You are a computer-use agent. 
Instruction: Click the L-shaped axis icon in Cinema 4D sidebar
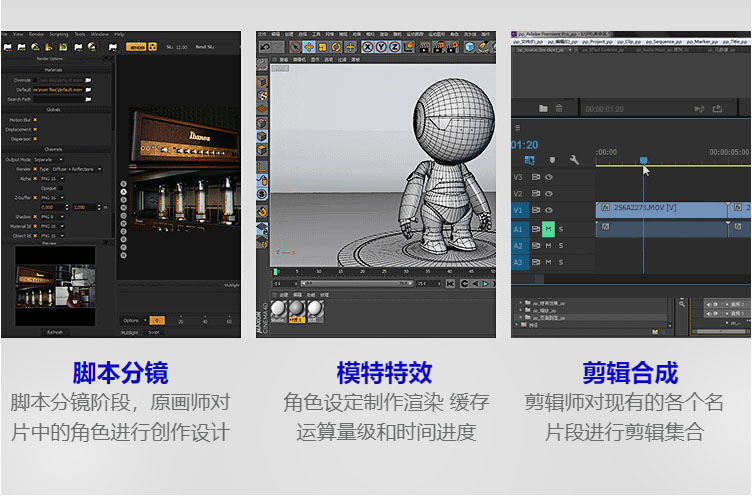pyautogui.click(x=262, y=167)
